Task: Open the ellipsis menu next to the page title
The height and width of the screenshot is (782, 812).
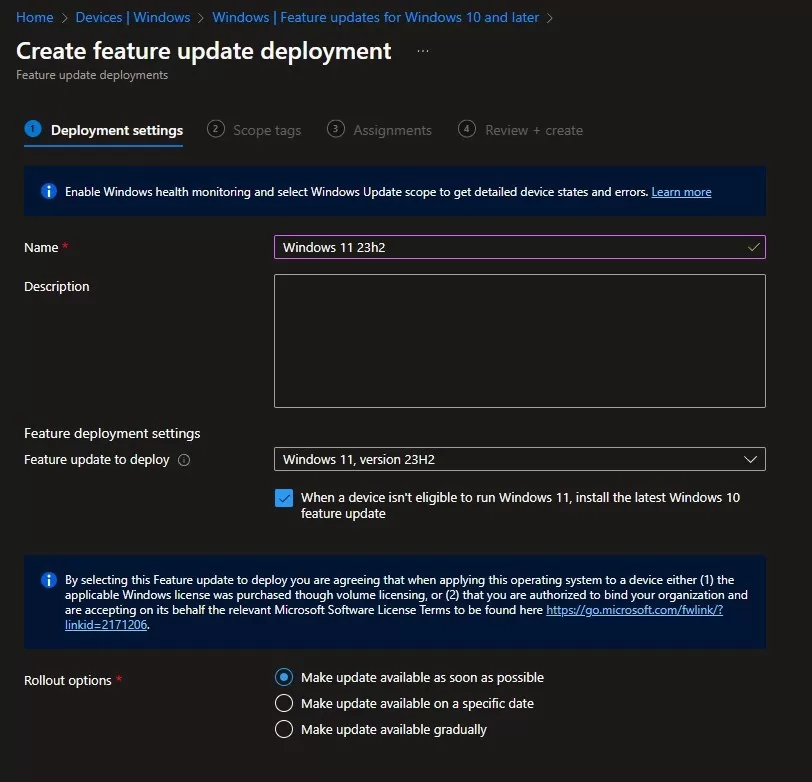Action: [x=423, y=50]
